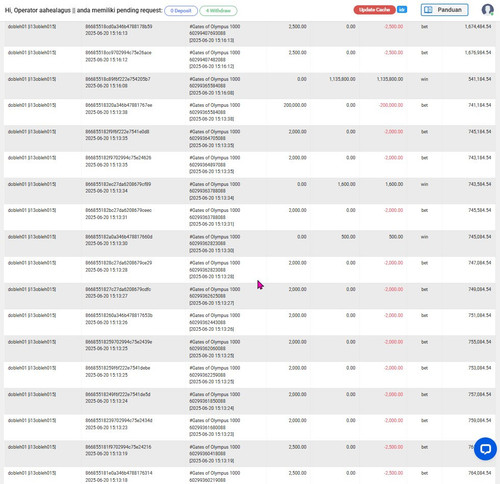
Task: Open the Panduan guide button
Action: pos(444,10)
